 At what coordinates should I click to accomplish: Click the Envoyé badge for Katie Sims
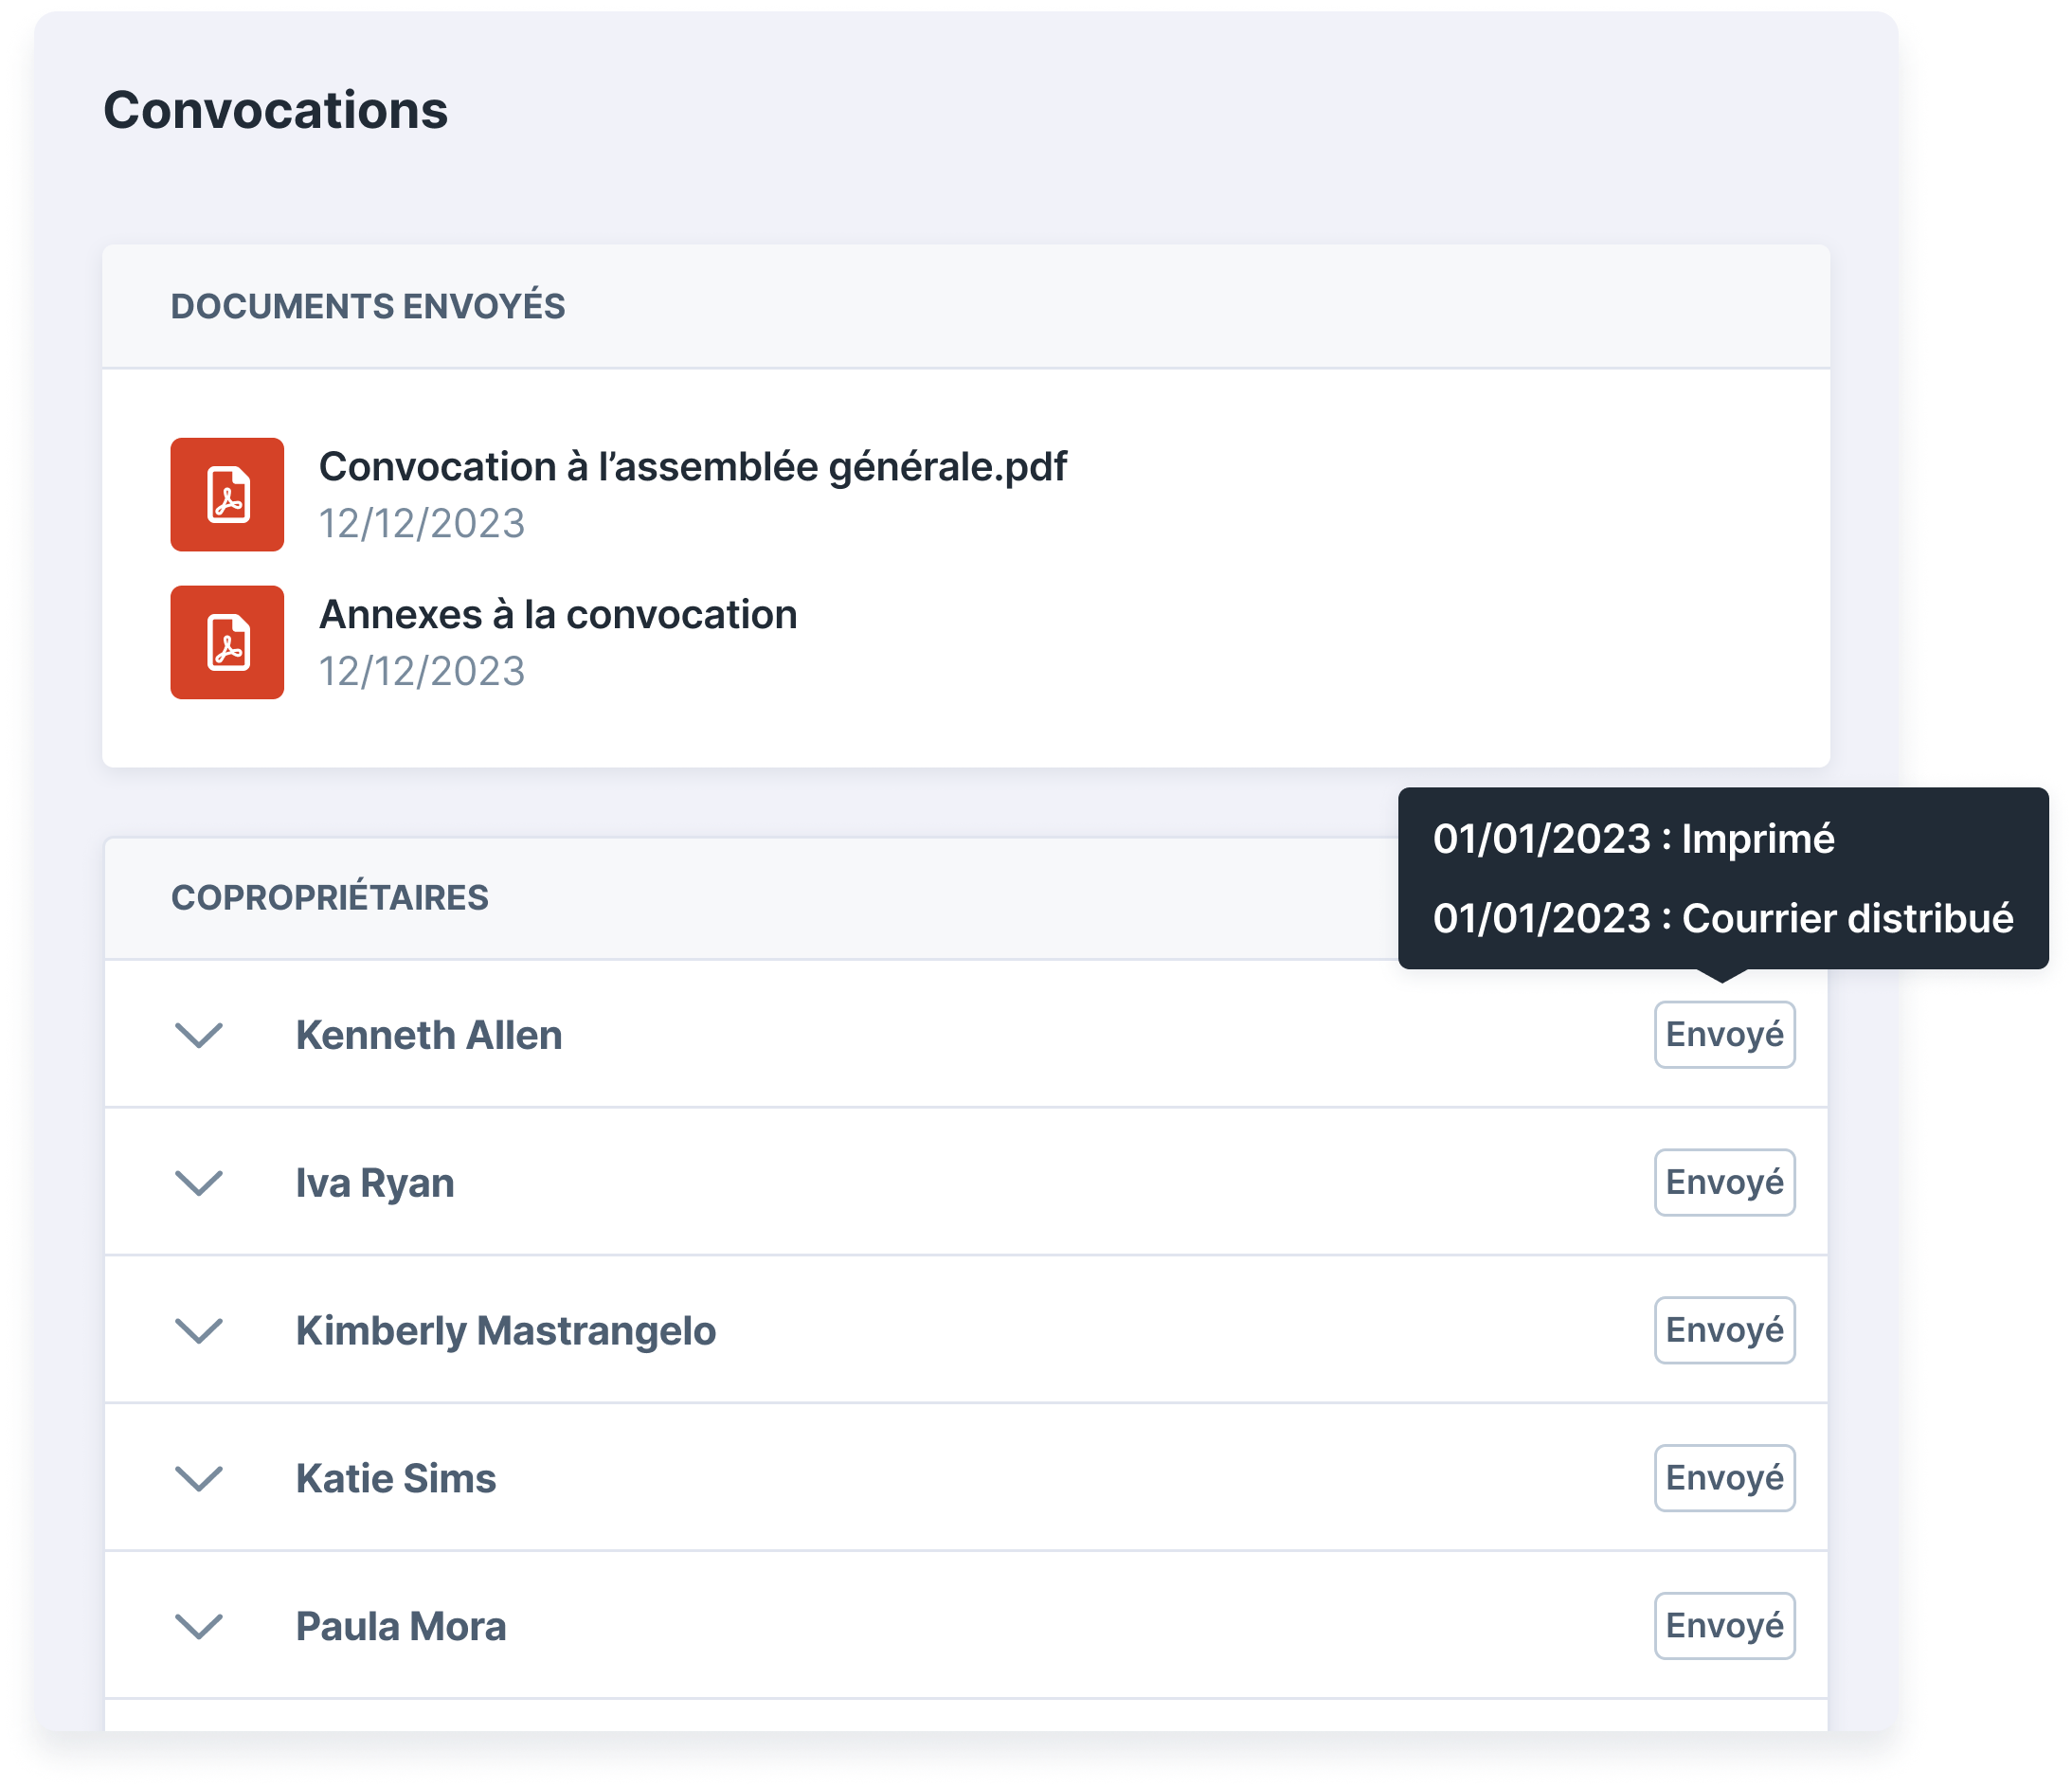click(1724, 1478)
